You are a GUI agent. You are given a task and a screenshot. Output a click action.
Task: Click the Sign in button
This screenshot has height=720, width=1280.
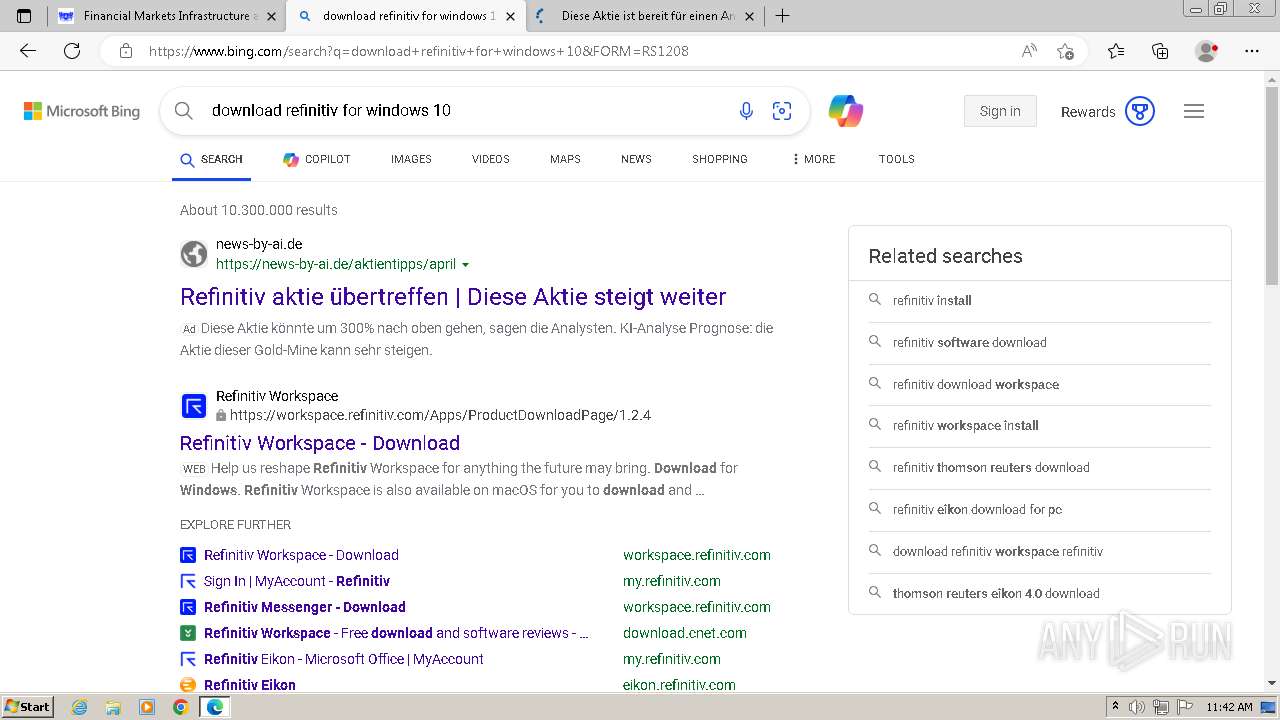[x=1000, y=111]
